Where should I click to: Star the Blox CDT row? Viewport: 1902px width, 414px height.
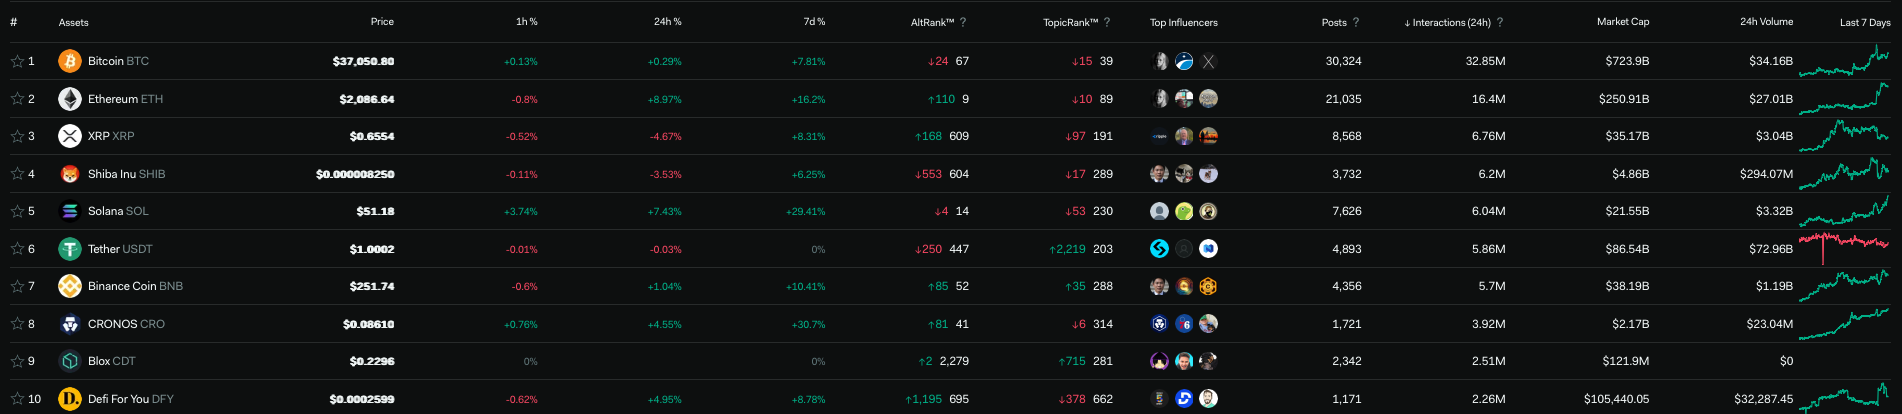pos(17,361)
